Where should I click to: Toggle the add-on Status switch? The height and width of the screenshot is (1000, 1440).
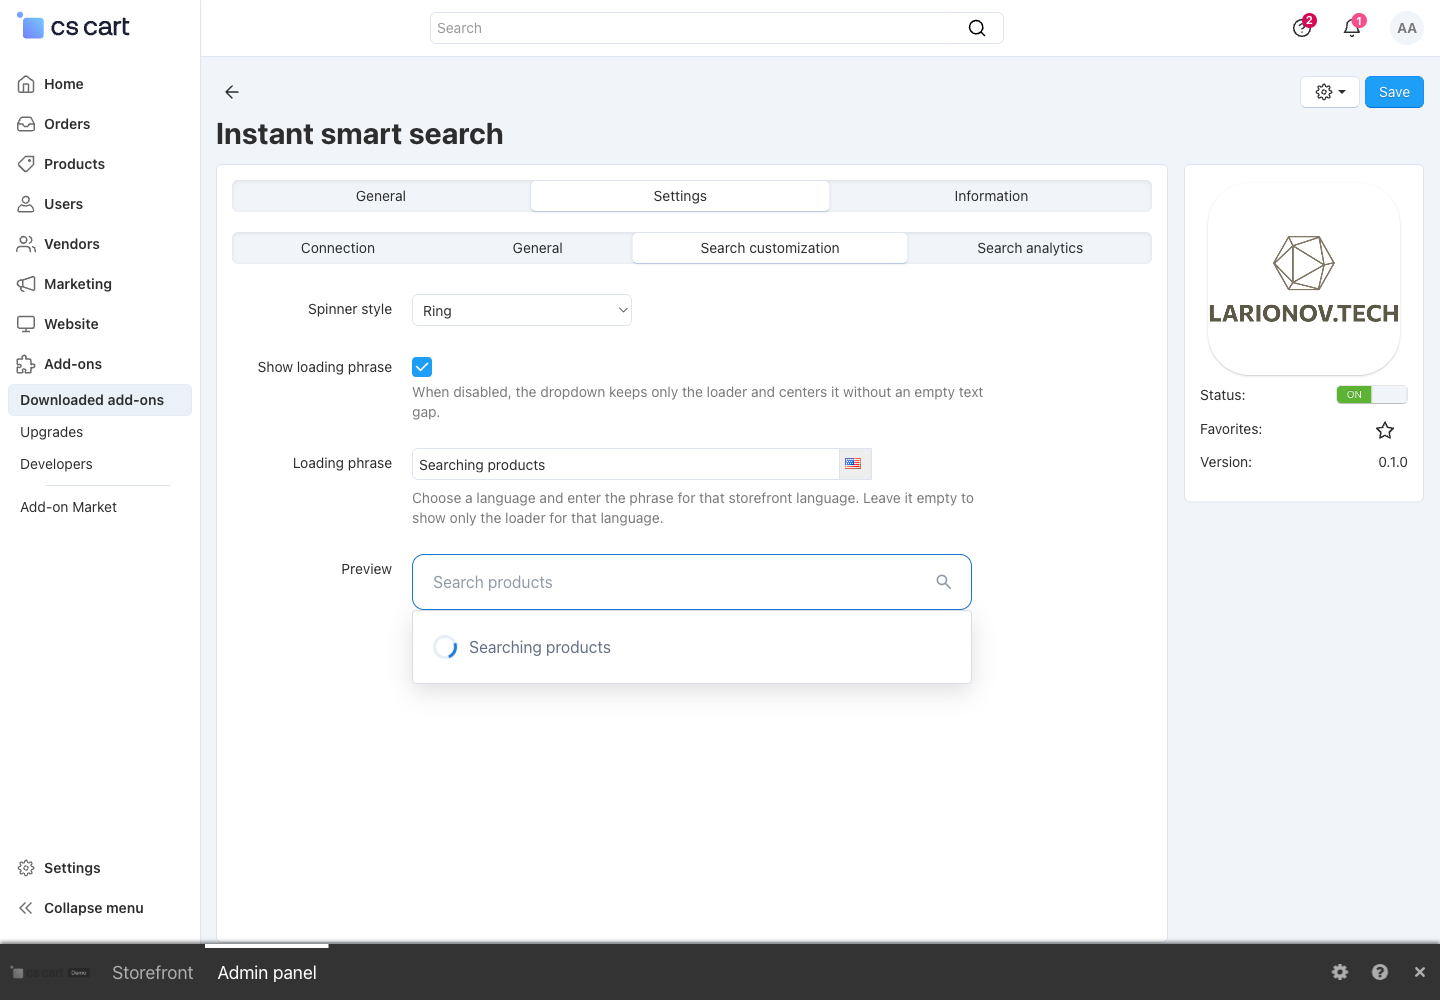click(x=1372, y=395)
